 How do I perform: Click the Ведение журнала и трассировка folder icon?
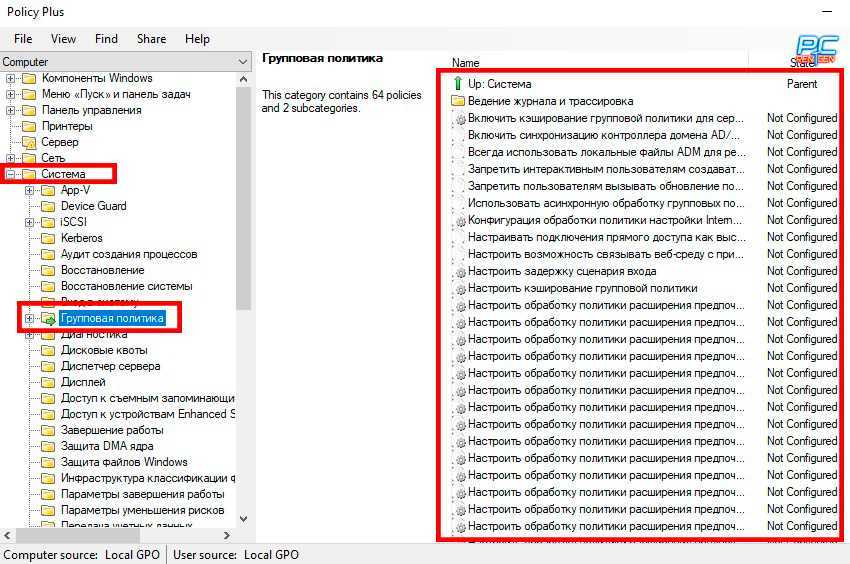click(x=458, y=101)
